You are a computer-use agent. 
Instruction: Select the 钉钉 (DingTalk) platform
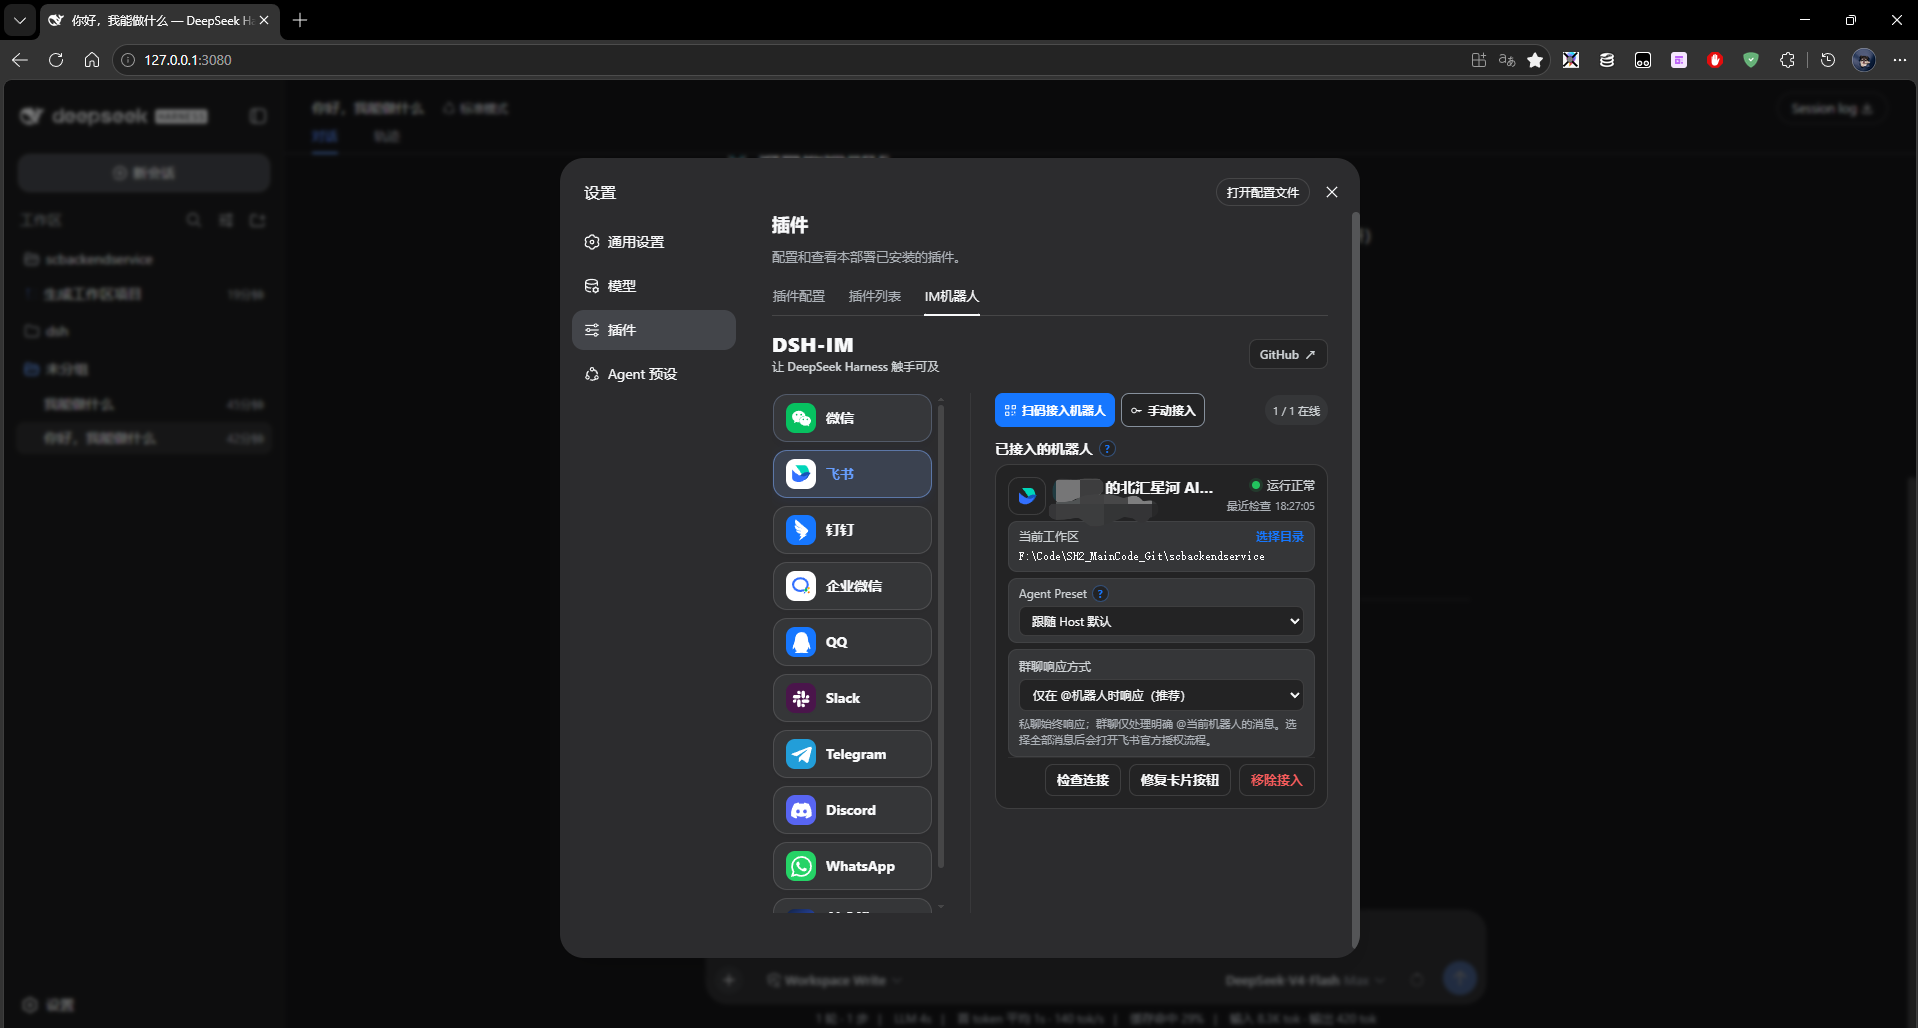coord(852,530)
